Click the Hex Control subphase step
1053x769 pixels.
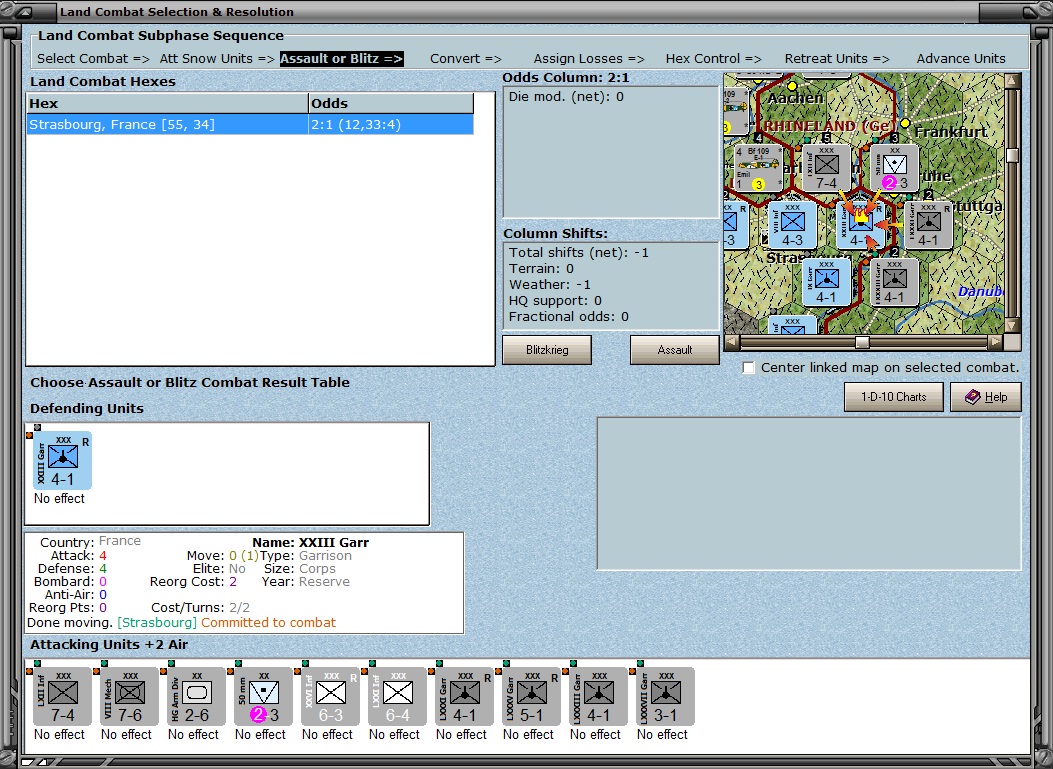(x=713, y=58)
